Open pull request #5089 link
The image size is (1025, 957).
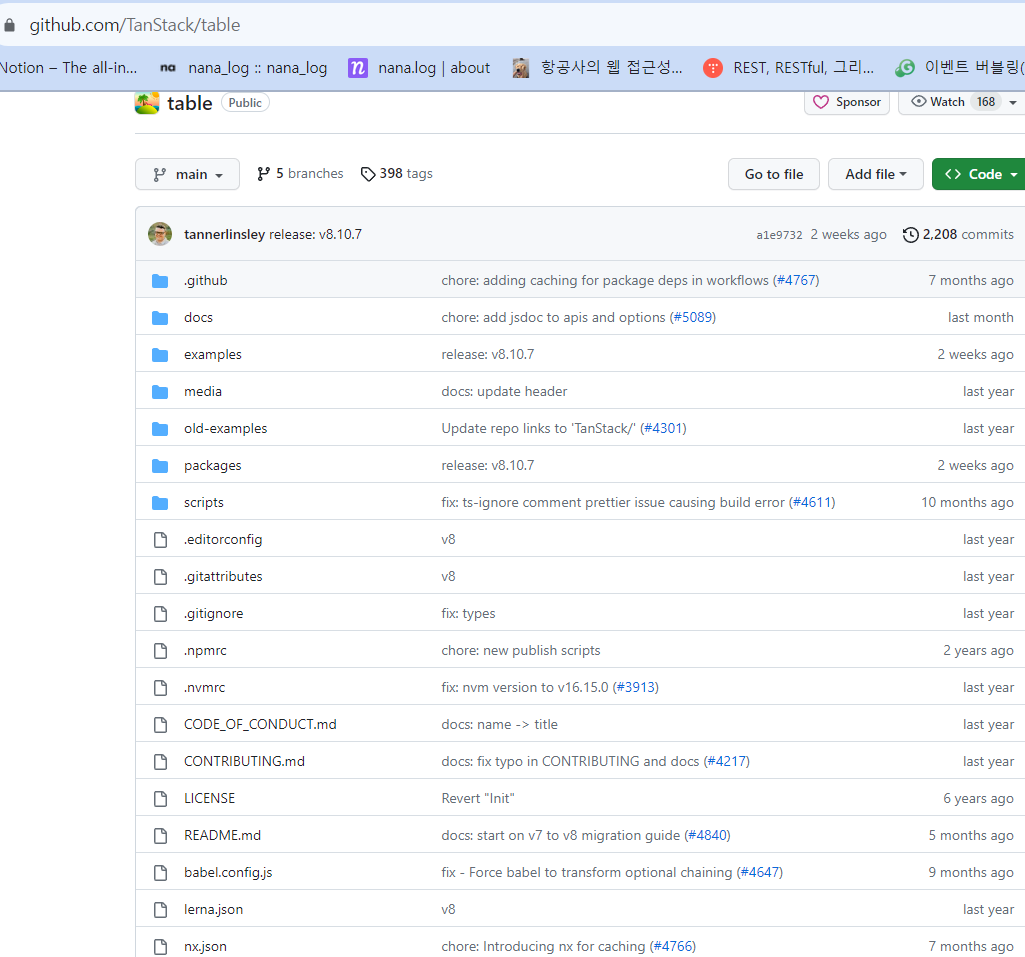(x=693, y=318)
